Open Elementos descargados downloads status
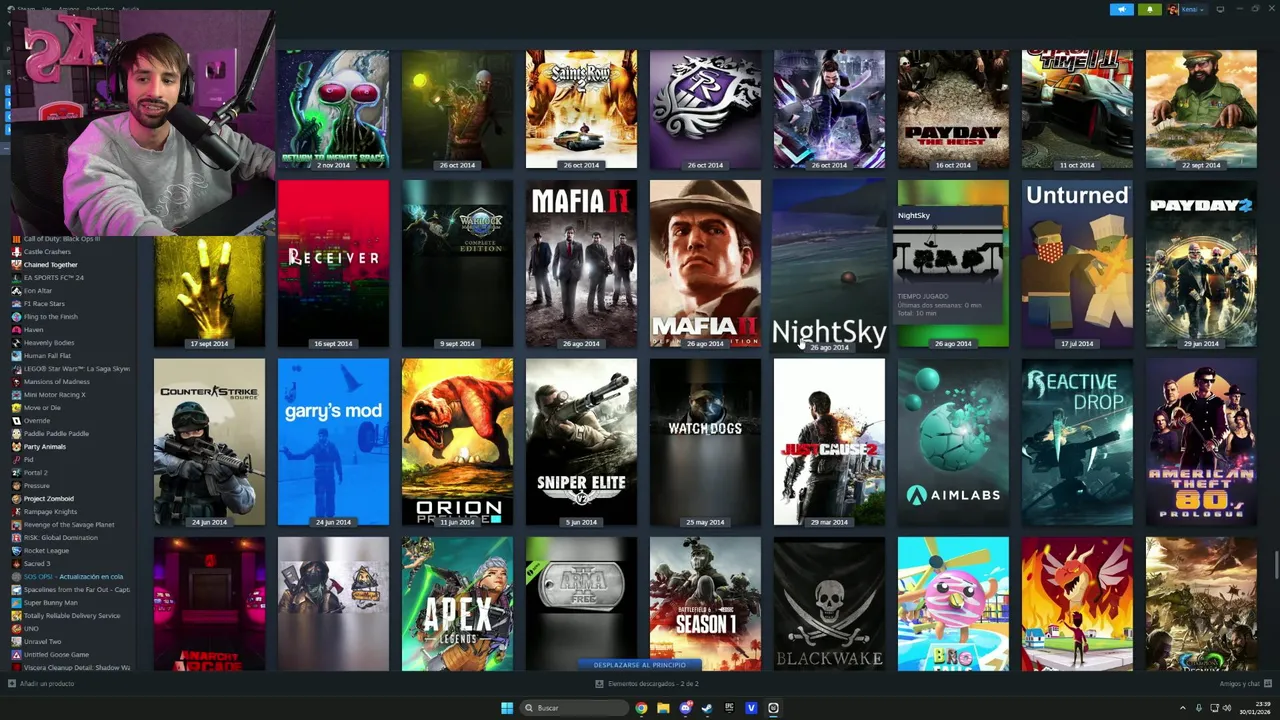This screenshot has height=720, width=1280. click(x=647, y=683)
